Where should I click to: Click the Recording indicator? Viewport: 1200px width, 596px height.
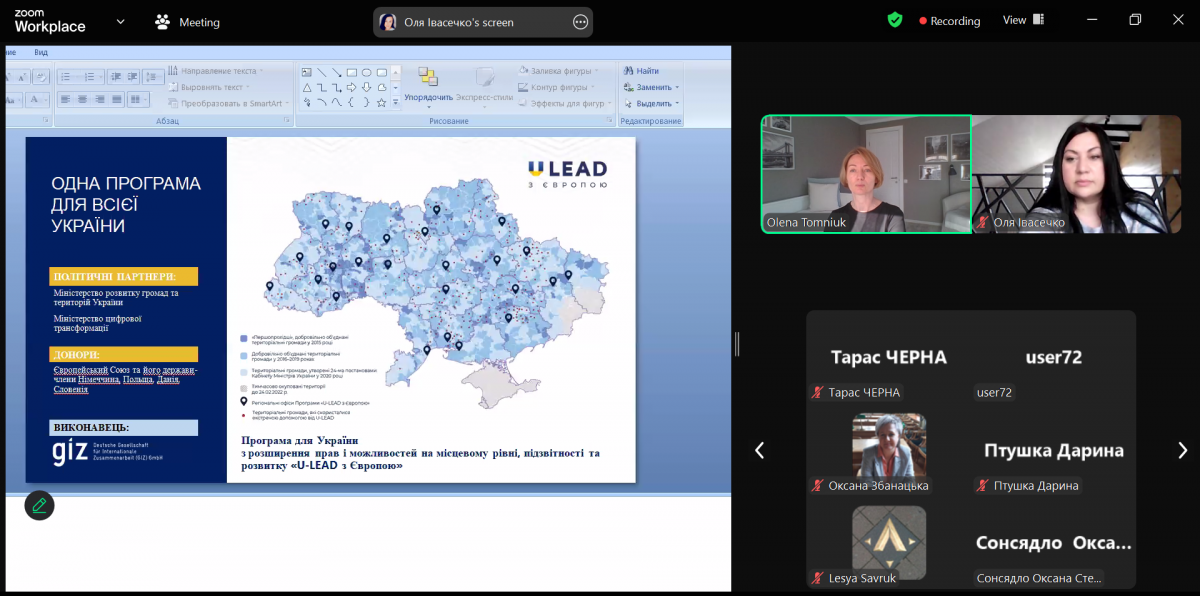949,21
